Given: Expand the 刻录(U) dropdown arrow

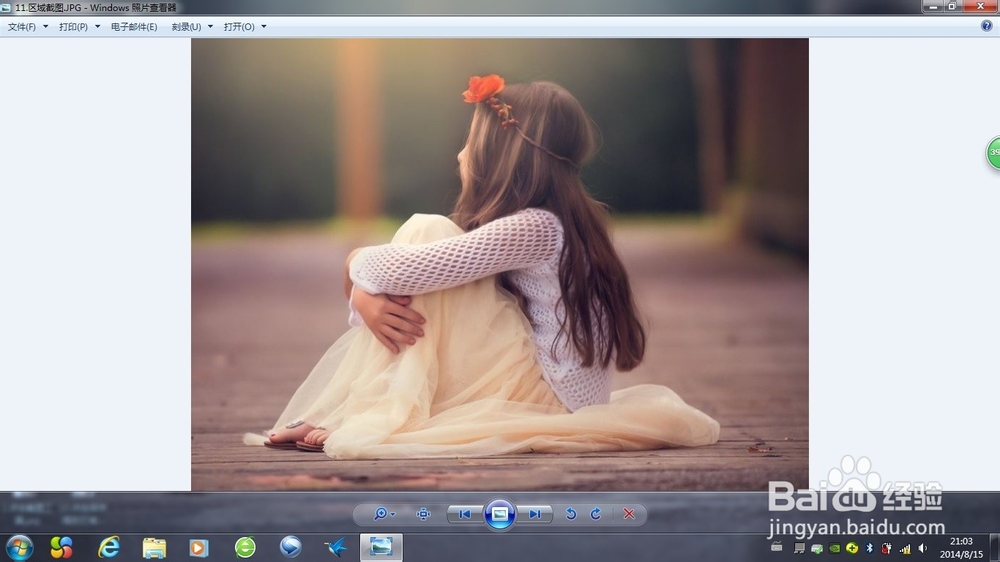Looking at the screenshot, I should point(210,27).
